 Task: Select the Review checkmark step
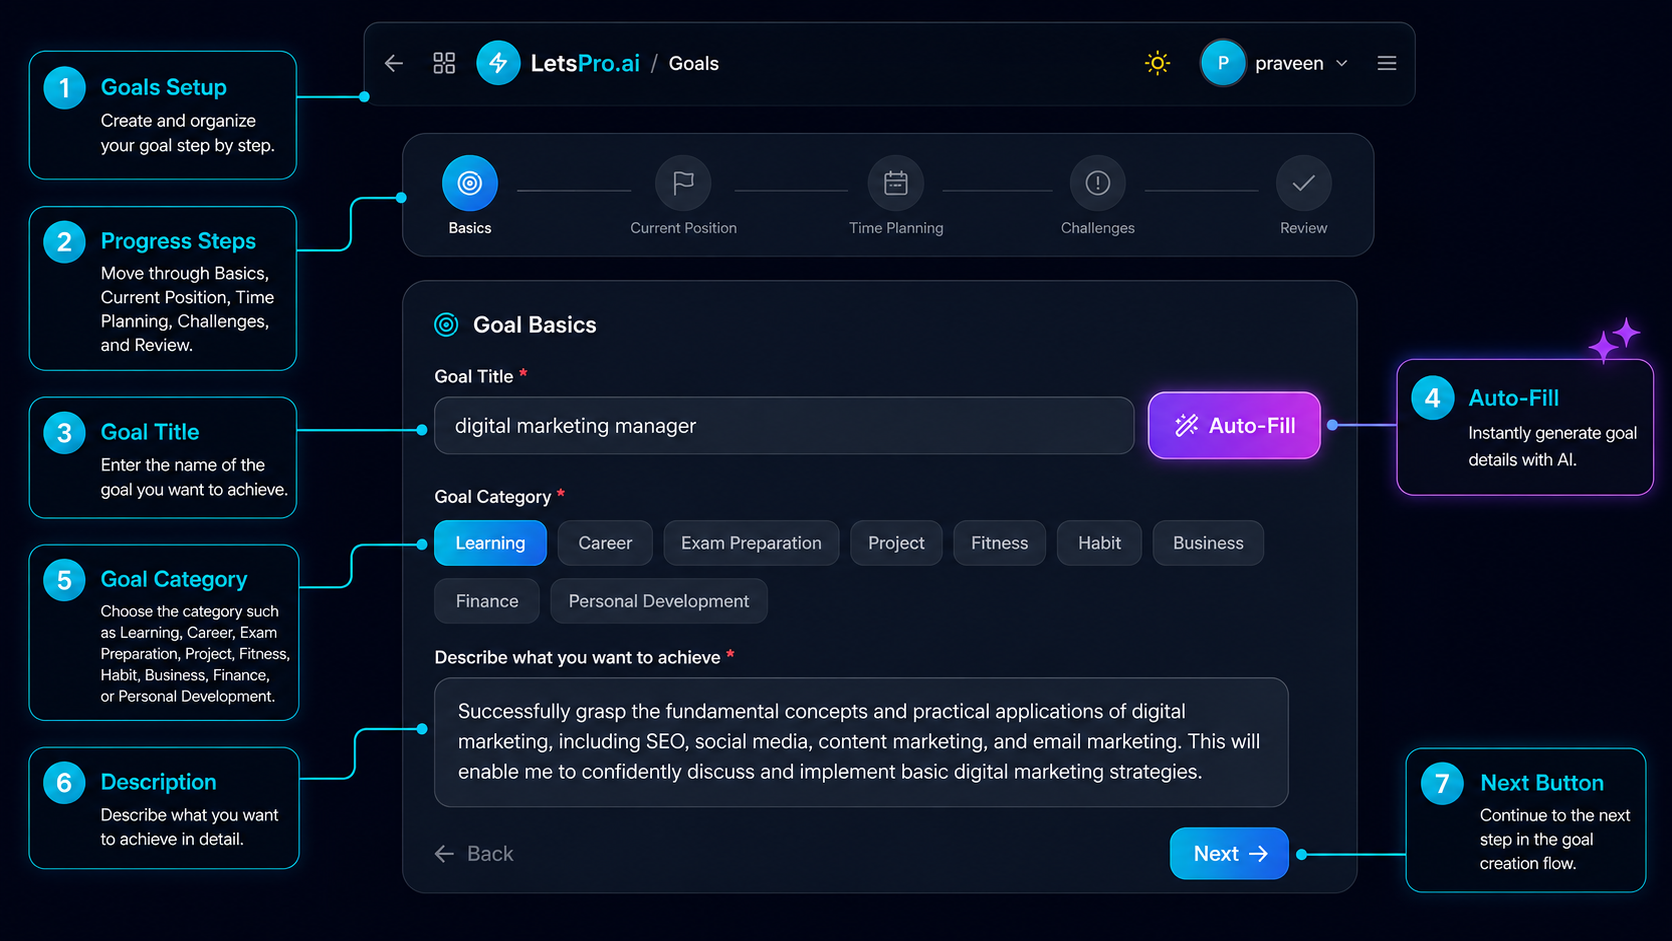tap(1304, 183)
